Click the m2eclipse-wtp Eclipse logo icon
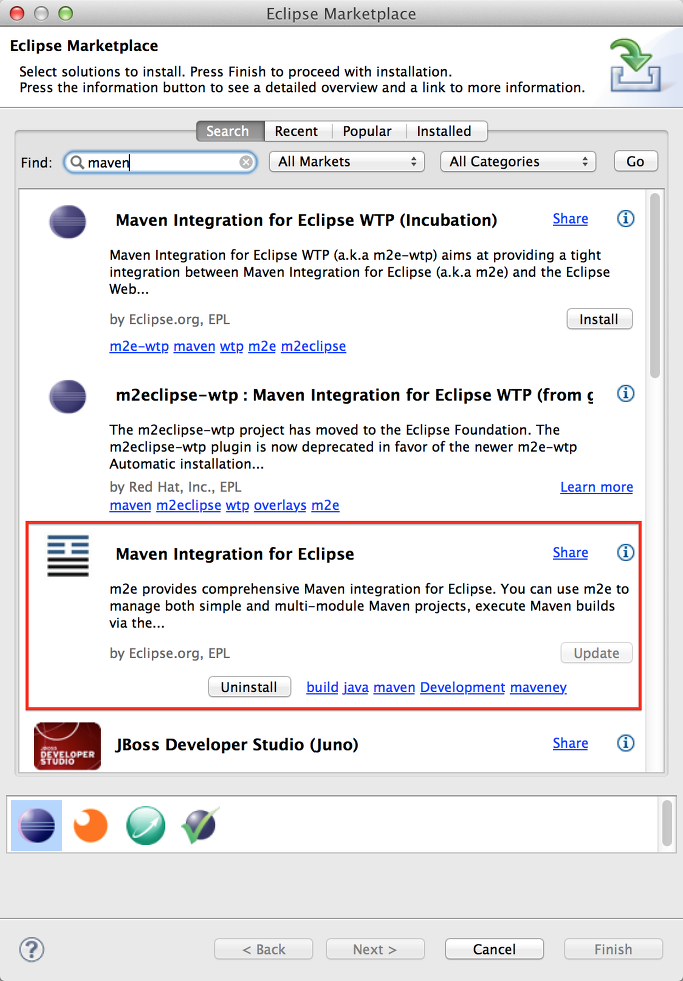Screen dimensions: 683x981 pyautogui.click(x=68, y=397)
